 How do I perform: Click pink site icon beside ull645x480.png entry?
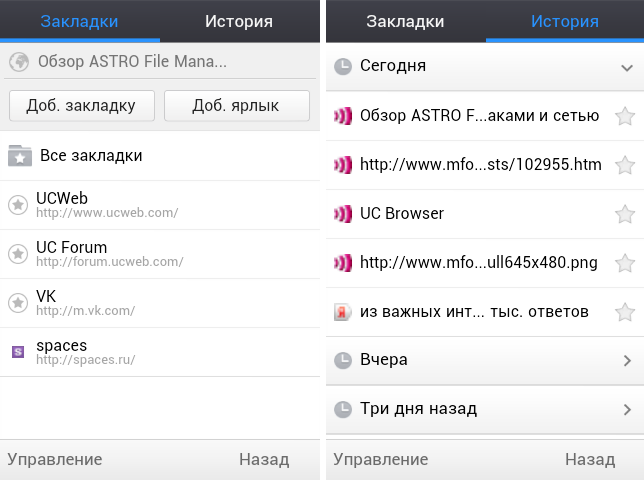(343, 263)
